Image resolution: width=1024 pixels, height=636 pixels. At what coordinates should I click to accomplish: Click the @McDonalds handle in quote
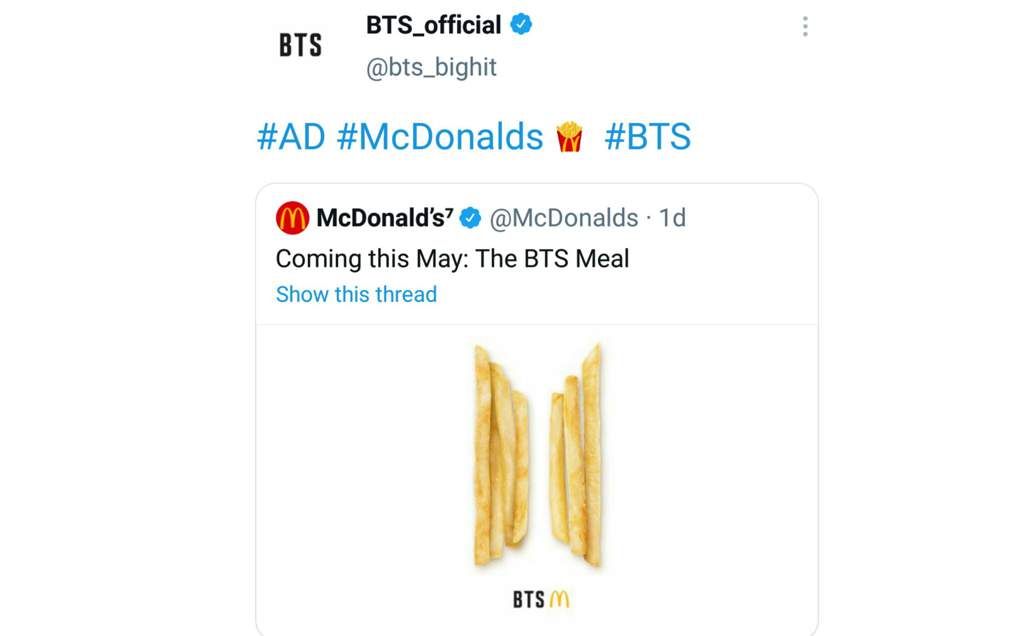564,218
